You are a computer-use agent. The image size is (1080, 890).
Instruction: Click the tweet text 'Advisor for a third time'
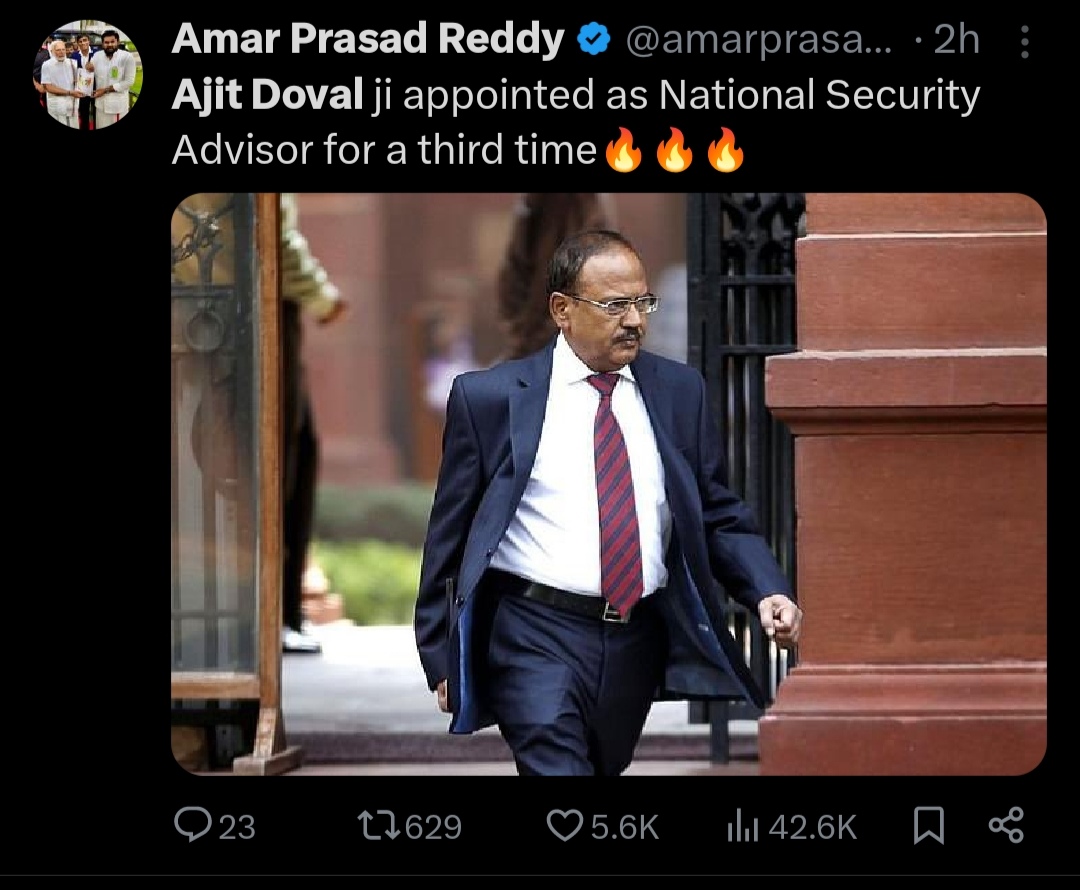(384, 149)
